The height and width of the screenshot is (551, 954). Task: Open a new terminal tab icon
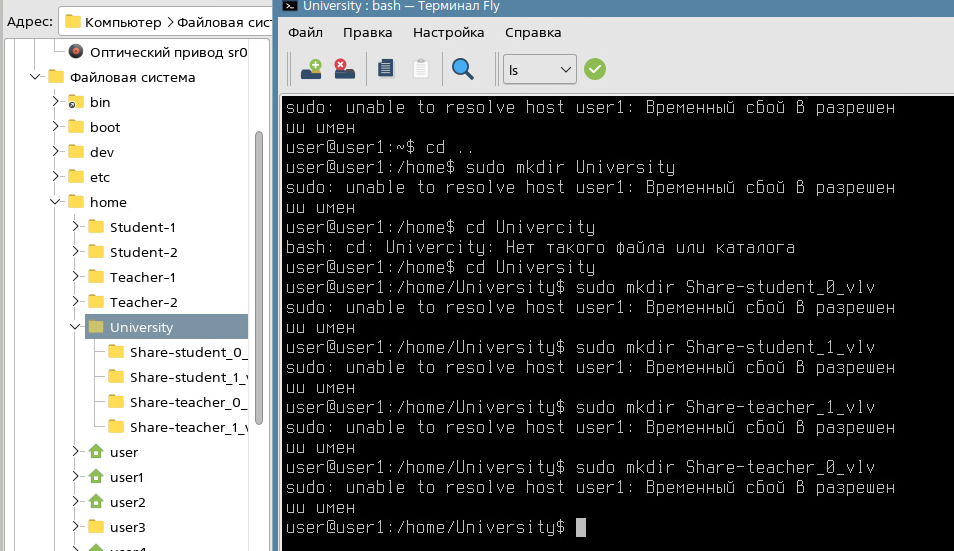tap(312, 69)
